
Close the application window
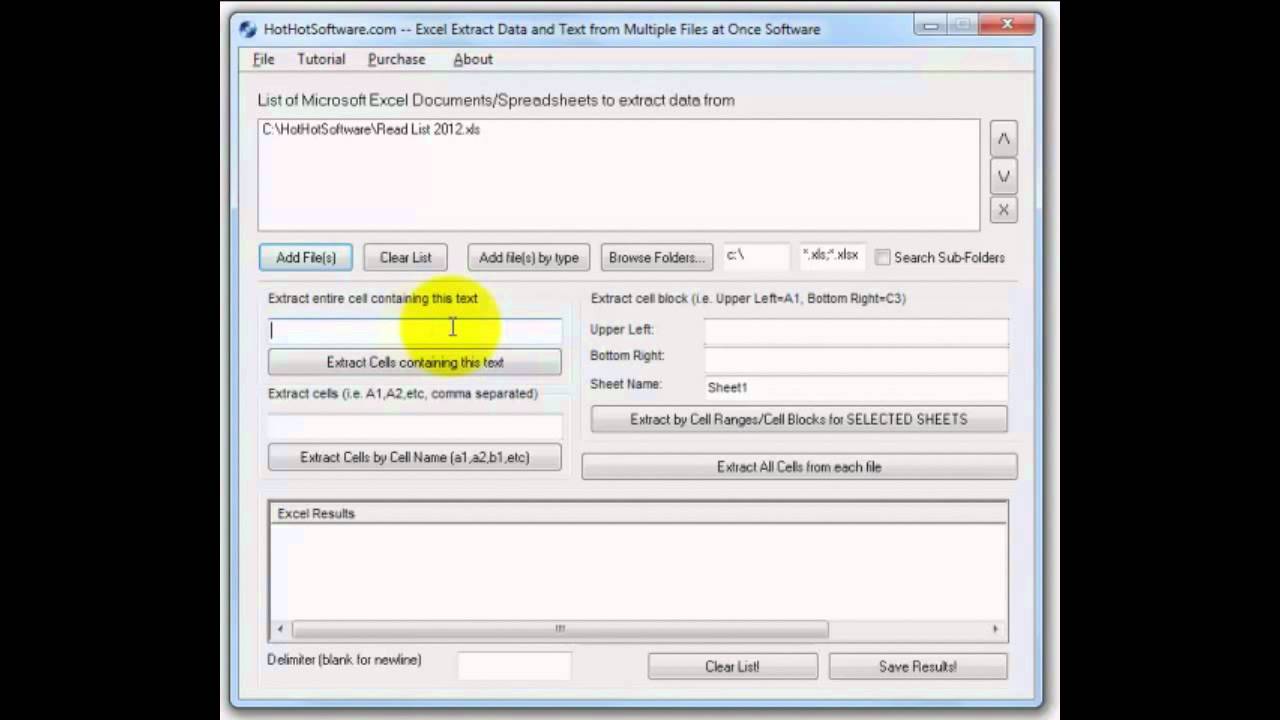coord(1007,25)
